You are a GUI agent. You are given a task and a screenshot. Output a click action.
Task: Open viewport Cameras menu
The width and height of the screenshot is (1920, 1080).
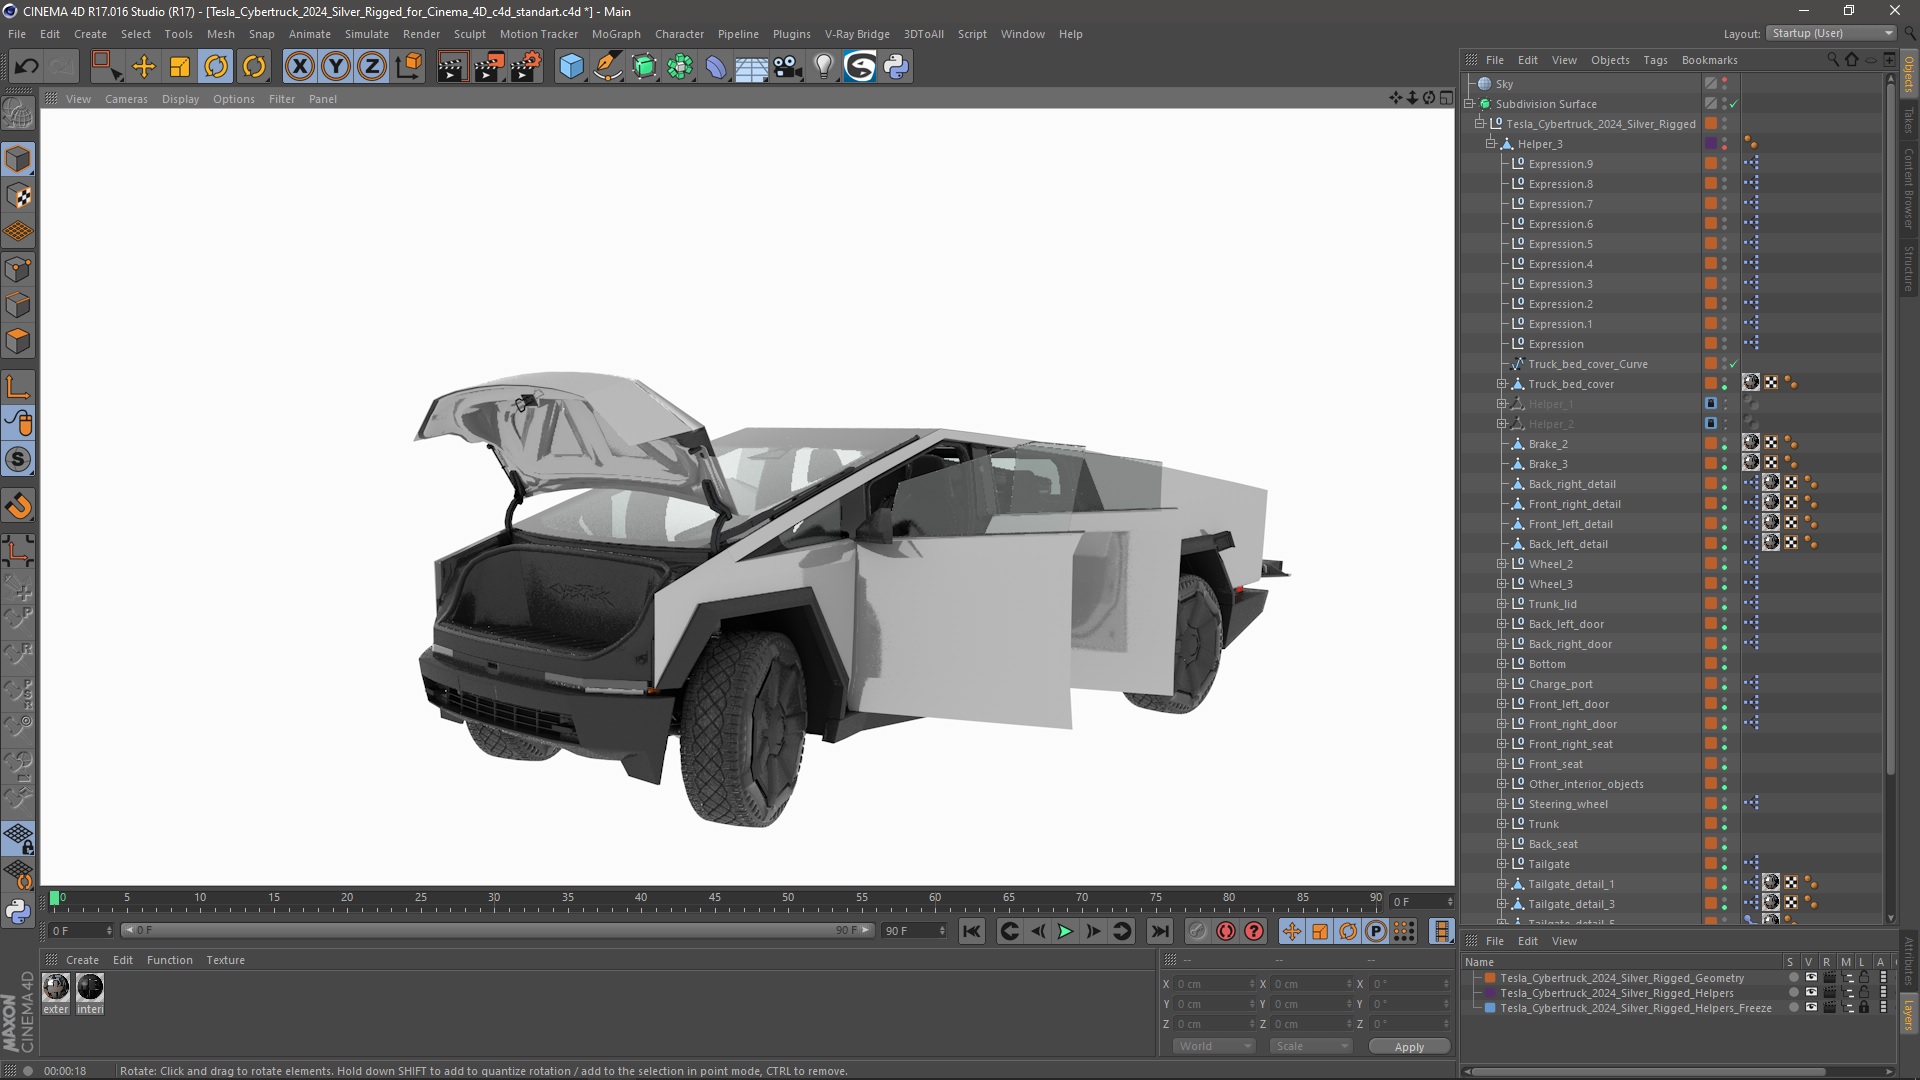(x=126, y=99)
